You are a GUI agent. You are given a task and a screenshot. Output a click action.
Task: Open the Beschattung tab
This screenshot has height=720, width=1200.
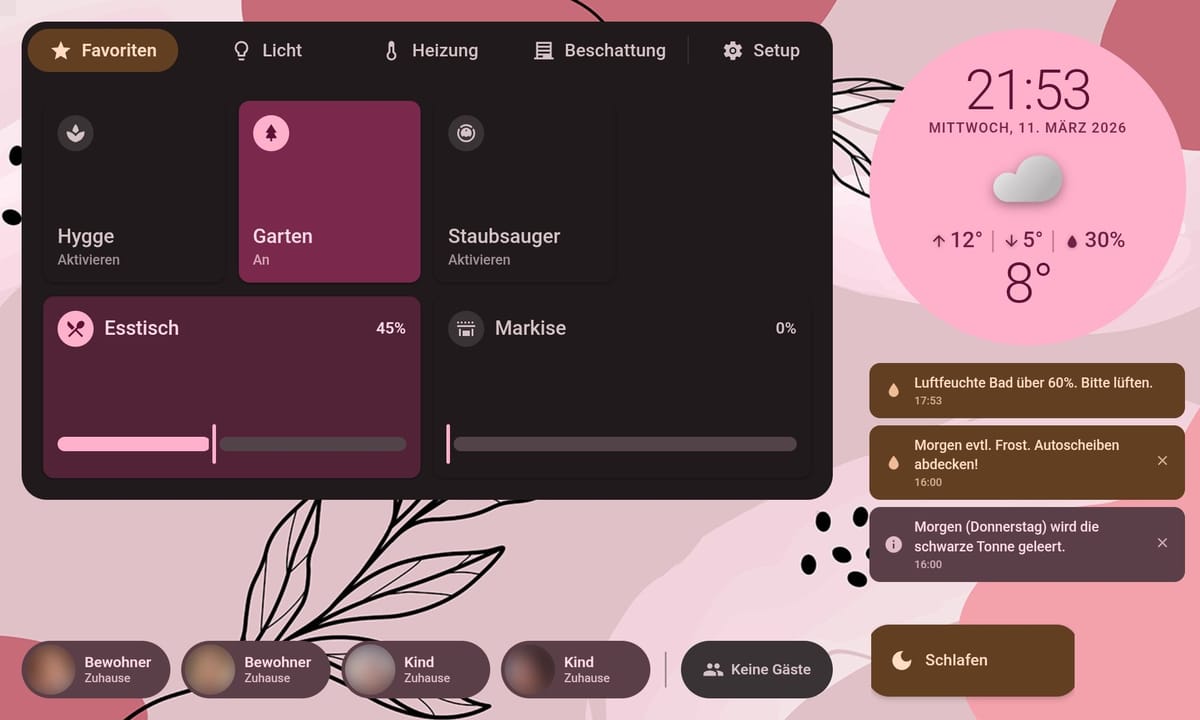(x=600, y=50)
